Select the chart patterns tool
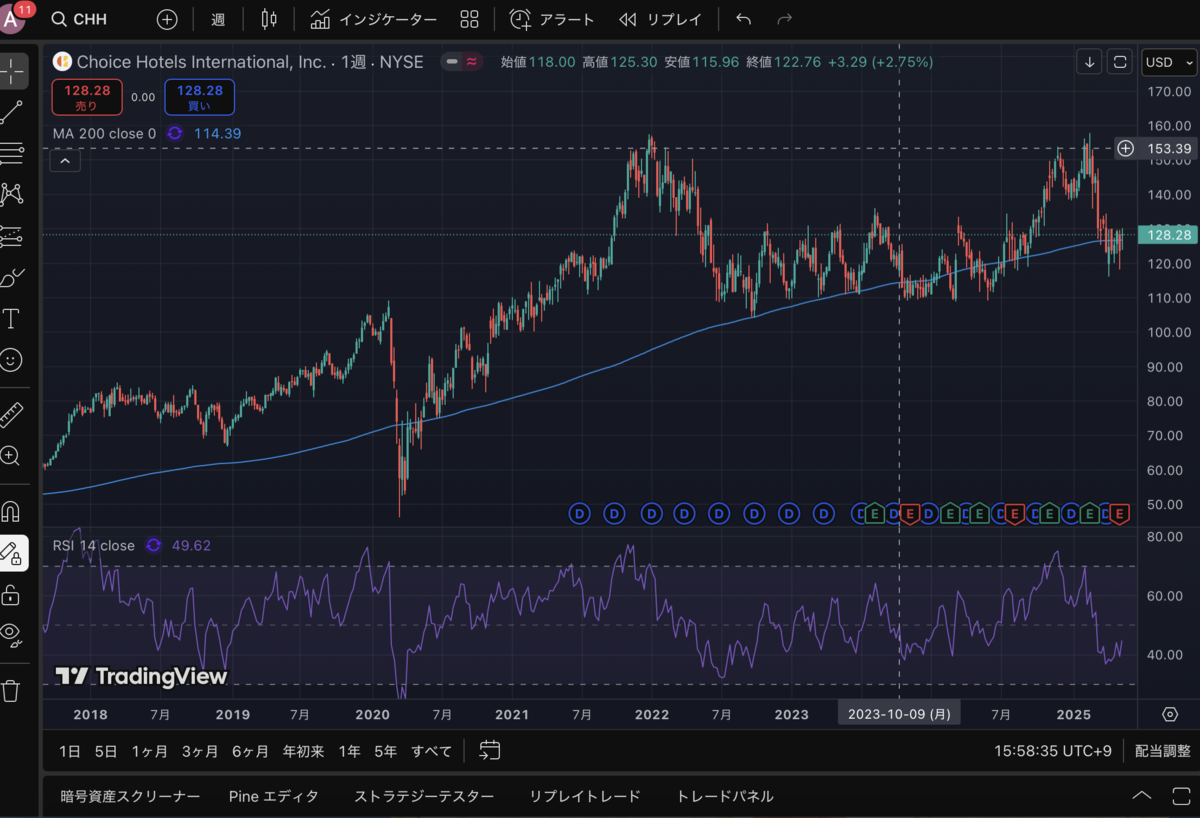The width and height of the screenshot is (1200, 818). [11, 194]
